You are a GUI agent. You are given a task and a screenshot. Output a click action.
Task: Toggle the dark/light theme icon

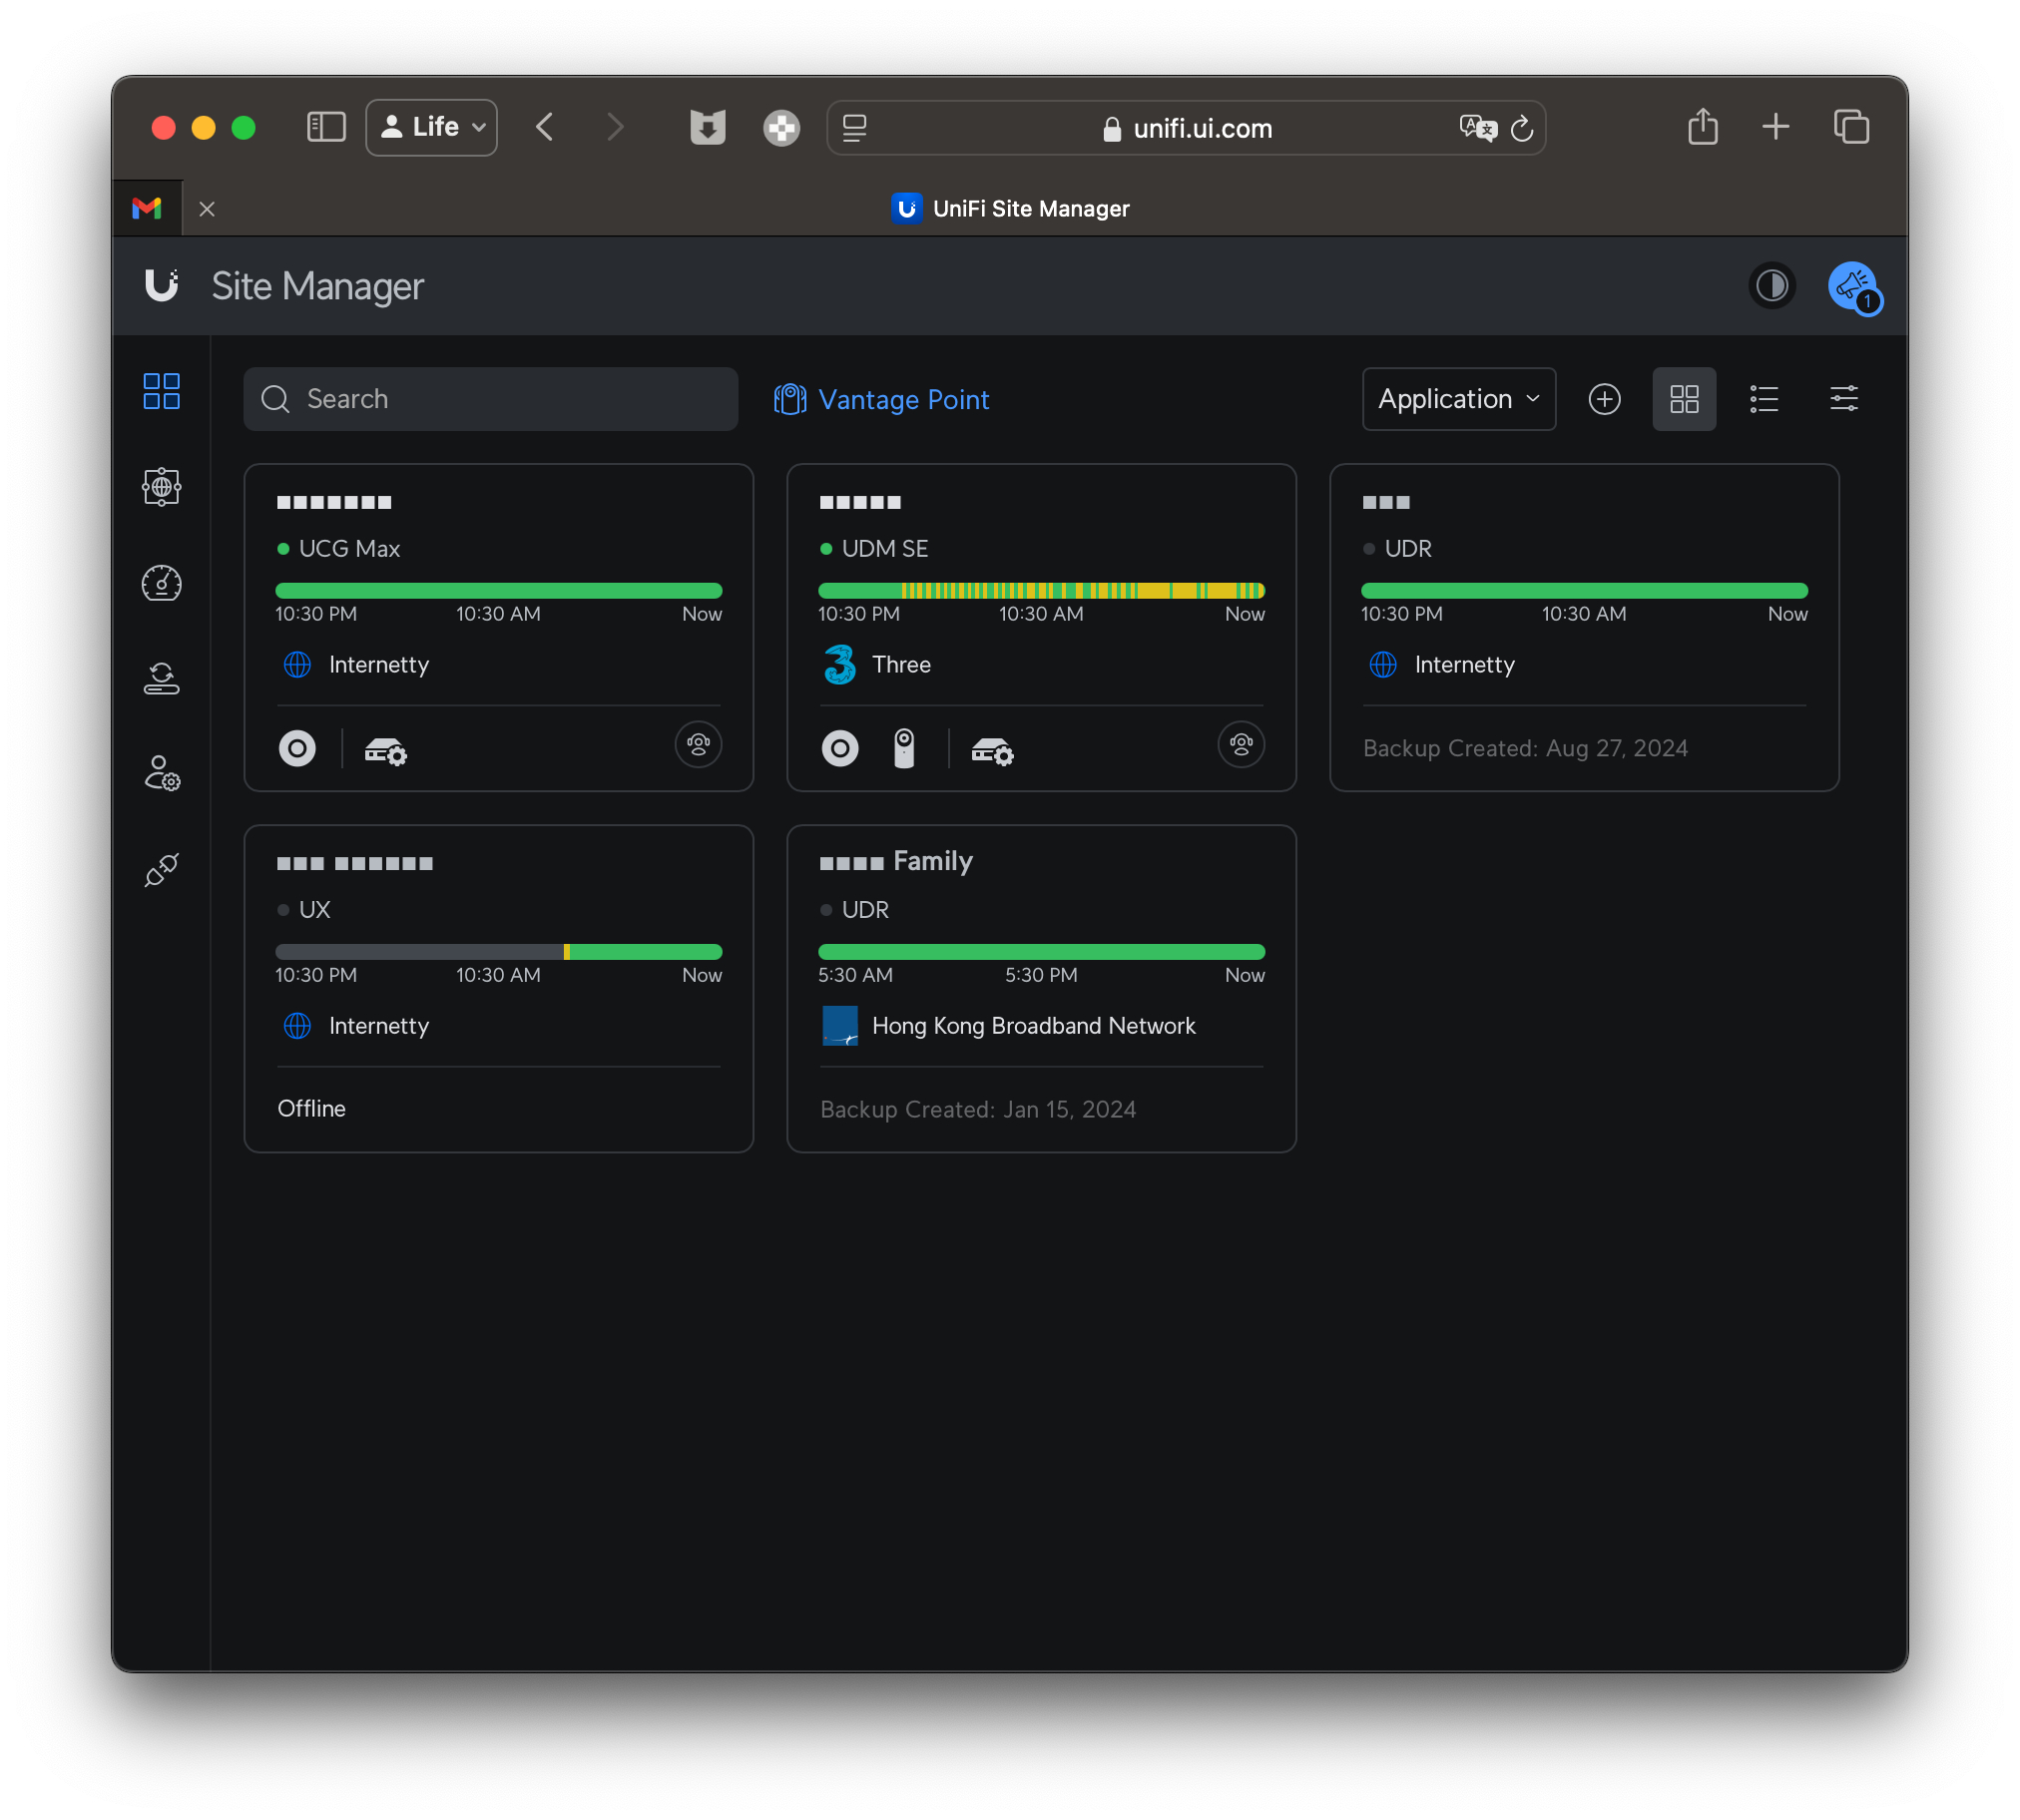click(1772, 286)
